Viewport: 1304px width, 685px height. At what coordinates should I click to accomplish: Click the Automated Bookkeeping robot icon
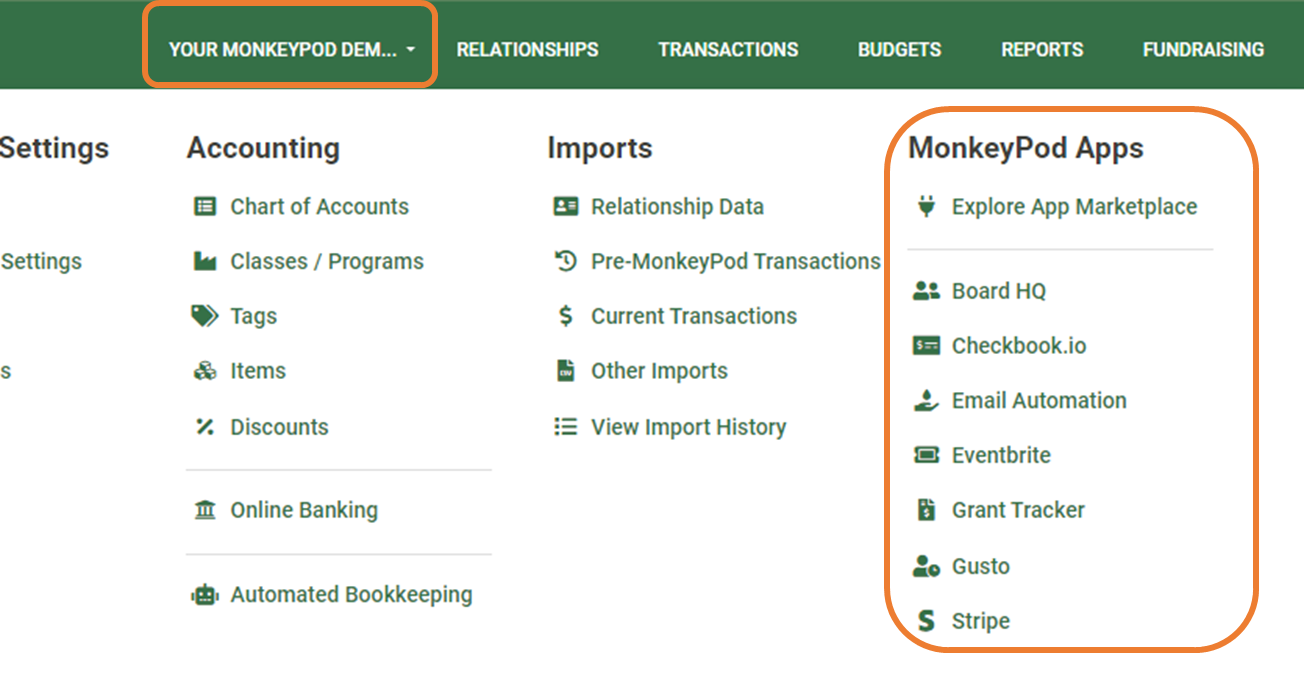click(x=204, y=595)
